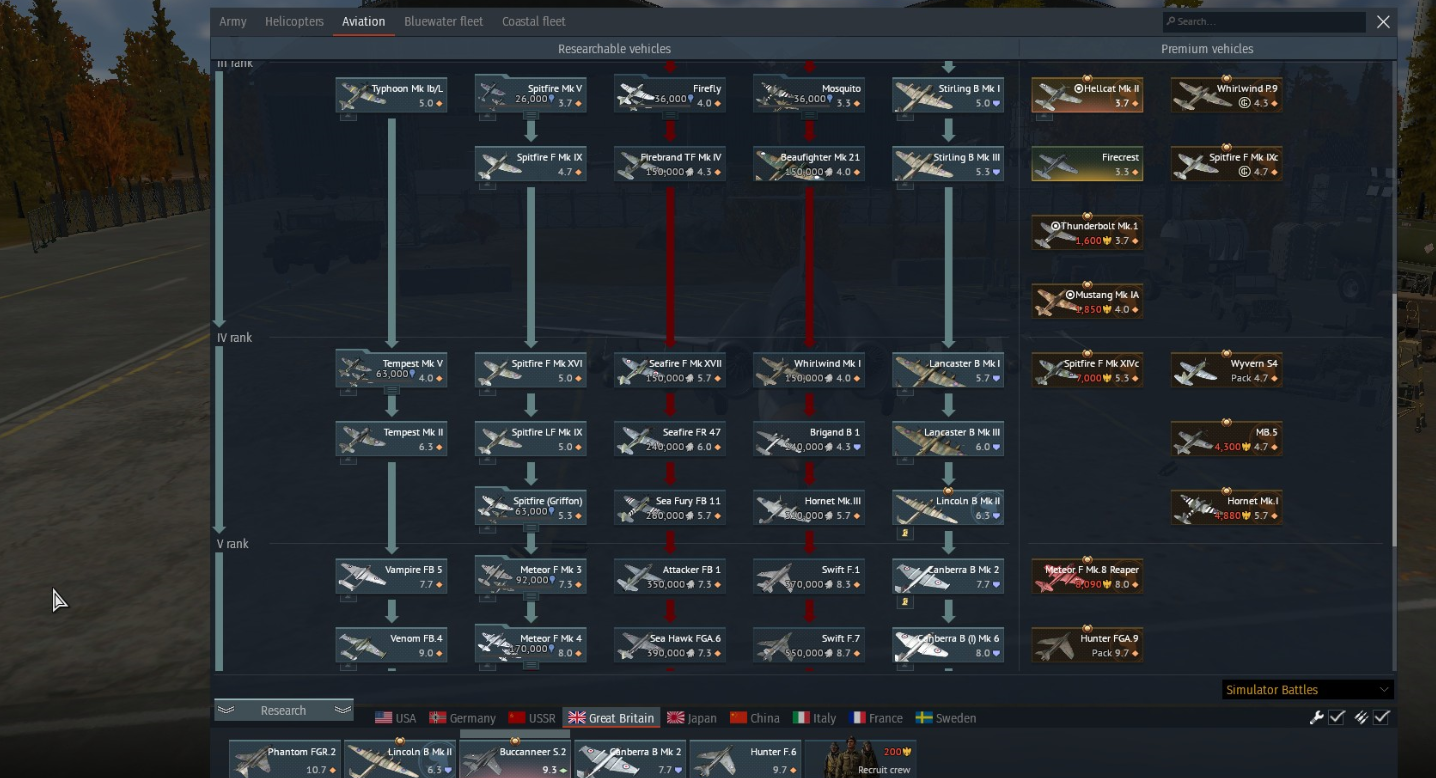Select the Hornet Mk.III aircraft
This screenshot has height=778, width=1436.
808,509
